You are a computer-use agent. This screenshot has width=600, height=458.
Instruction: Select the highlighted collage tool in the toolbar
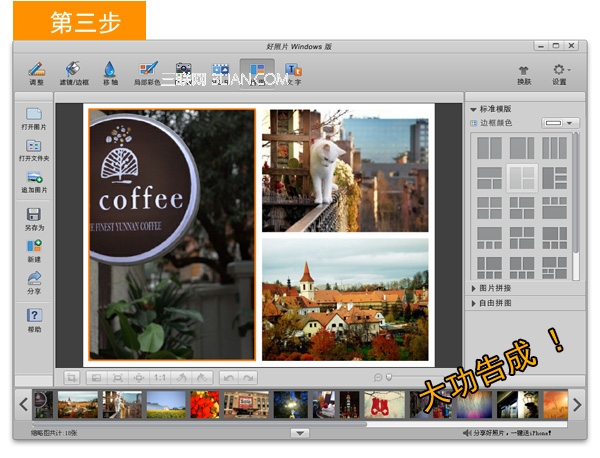(257, 73)
